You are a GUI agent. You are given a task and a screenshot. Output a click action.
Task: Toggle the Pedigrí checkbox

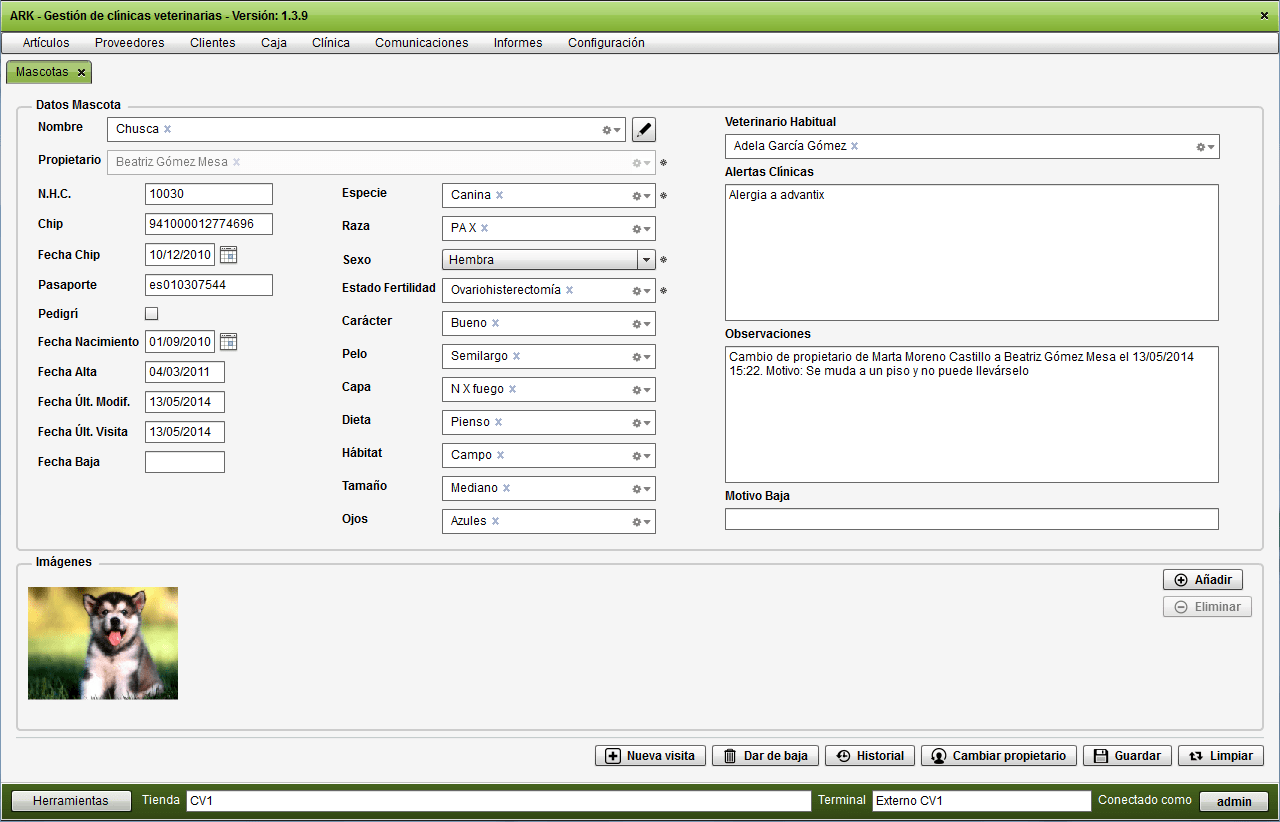(x=152, y=314)
